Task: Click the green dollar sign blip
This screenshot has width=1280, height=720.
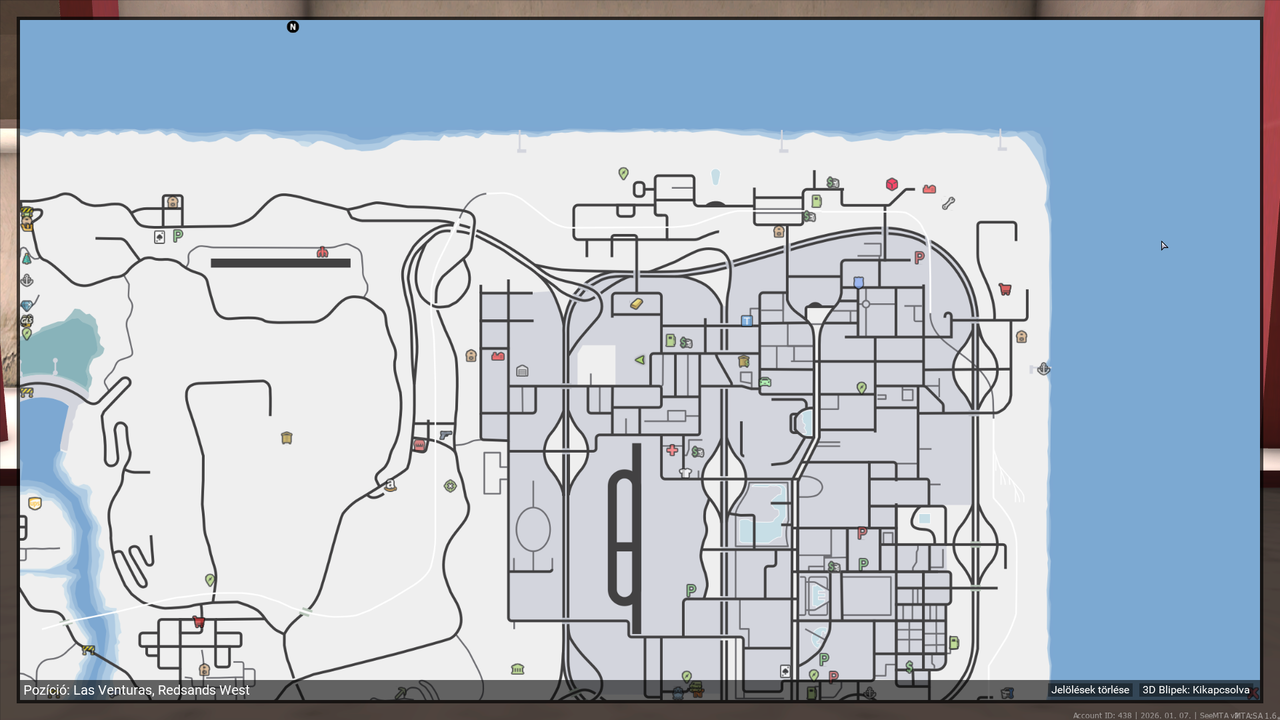Action: click(x=909, y=666)
